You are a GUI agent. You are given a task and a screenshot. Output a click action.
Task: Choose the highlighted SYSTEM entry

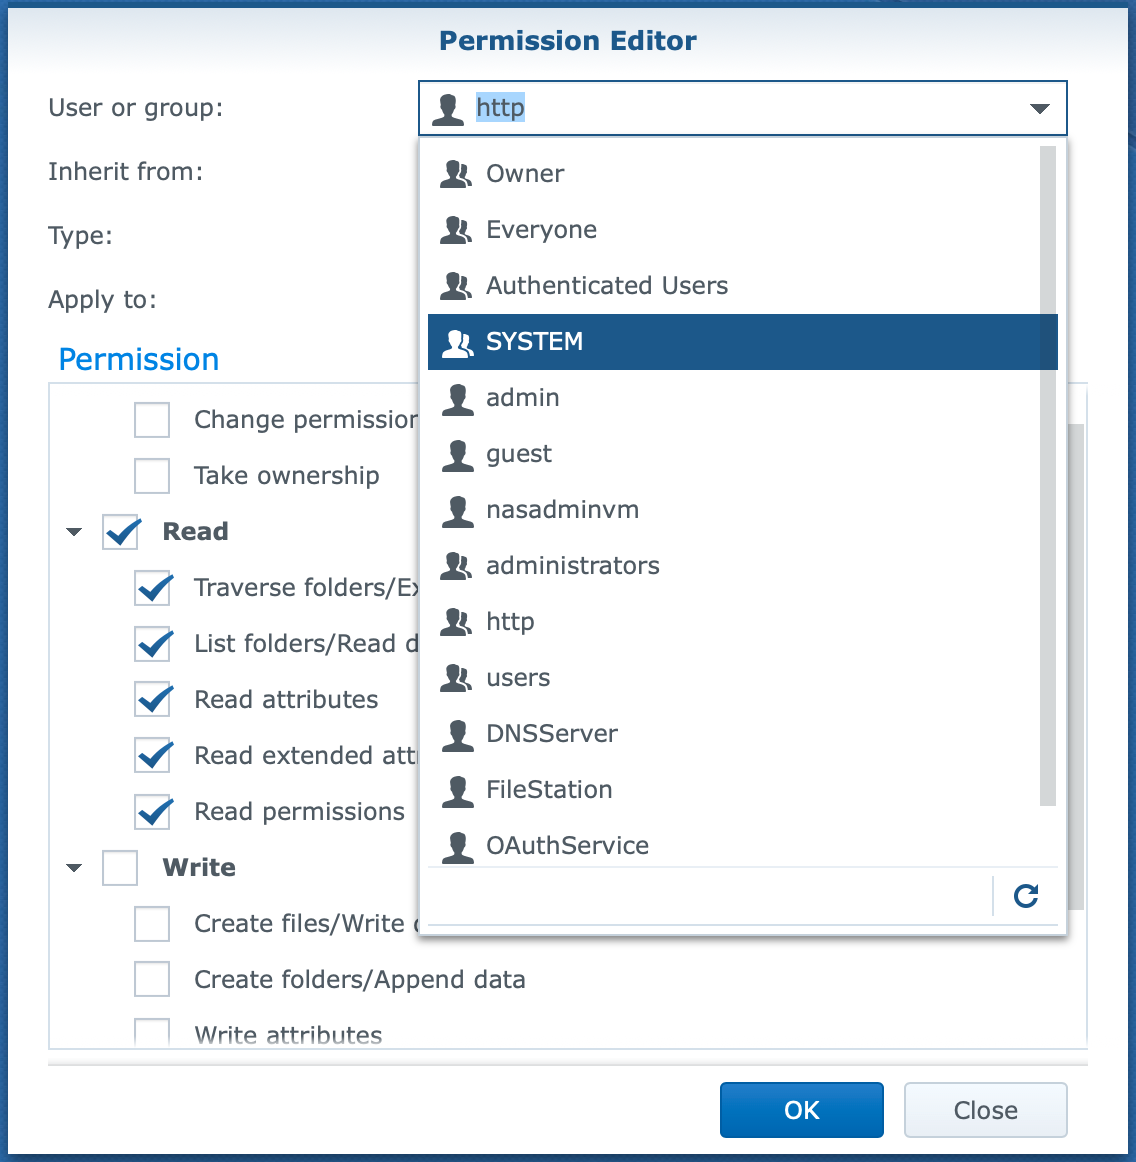tap(743, 342)
